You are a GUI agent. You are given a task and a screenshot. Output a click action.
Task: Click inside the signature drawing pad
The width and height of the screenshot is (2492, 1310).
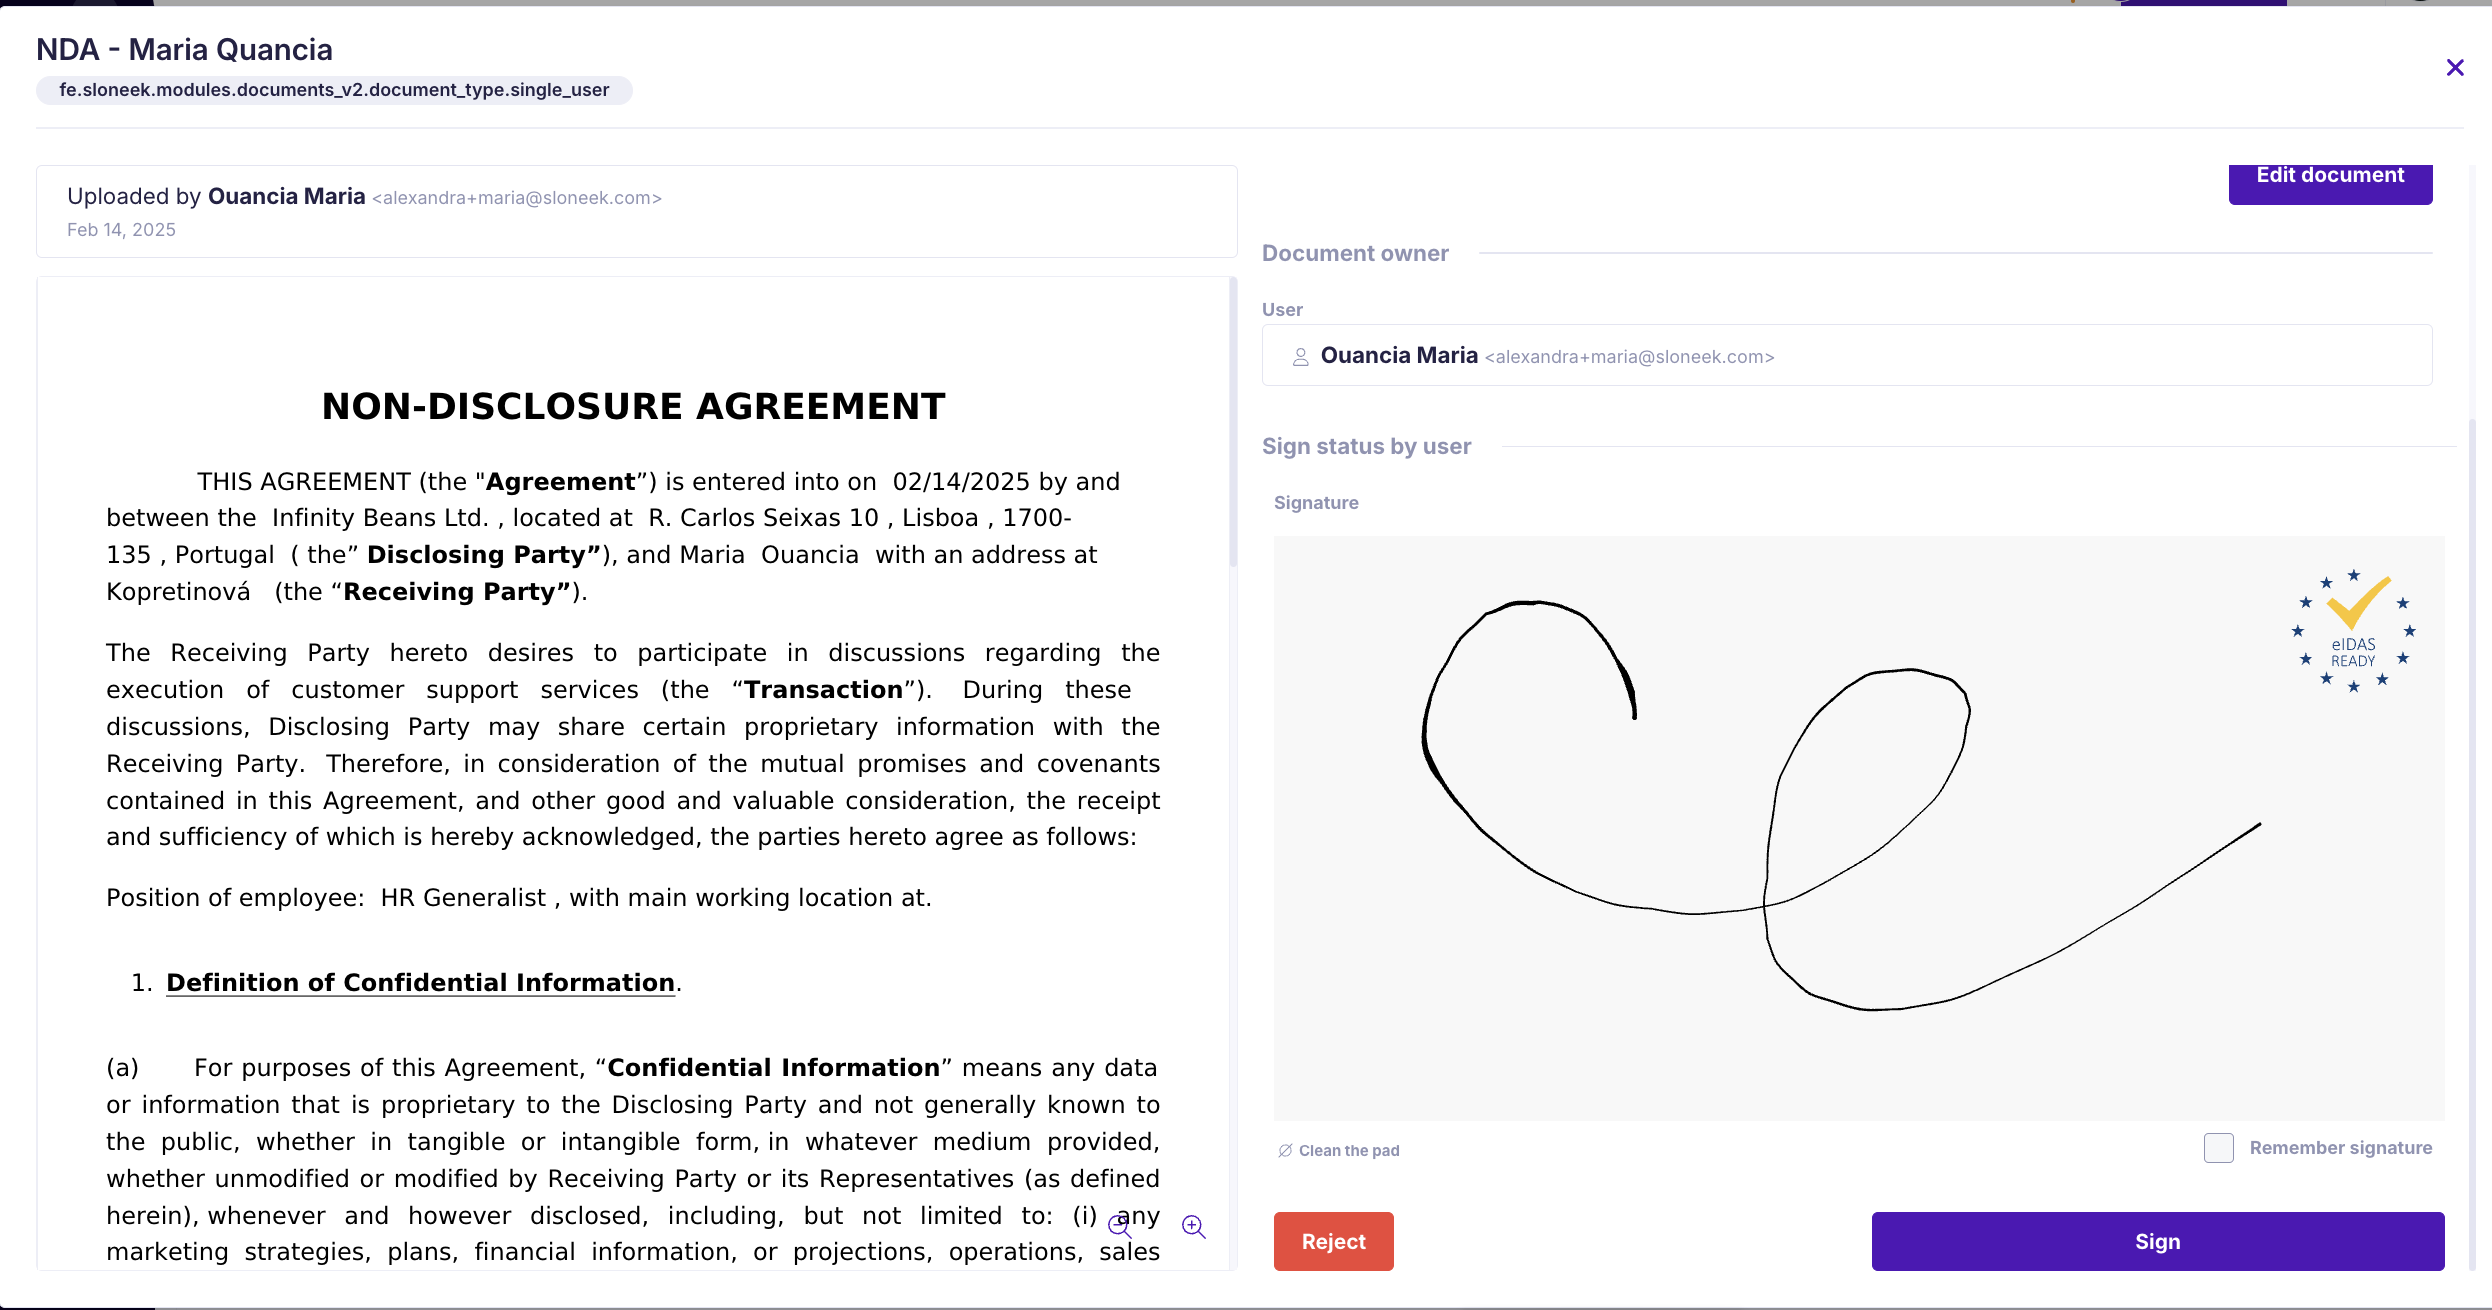[1859, 828]
